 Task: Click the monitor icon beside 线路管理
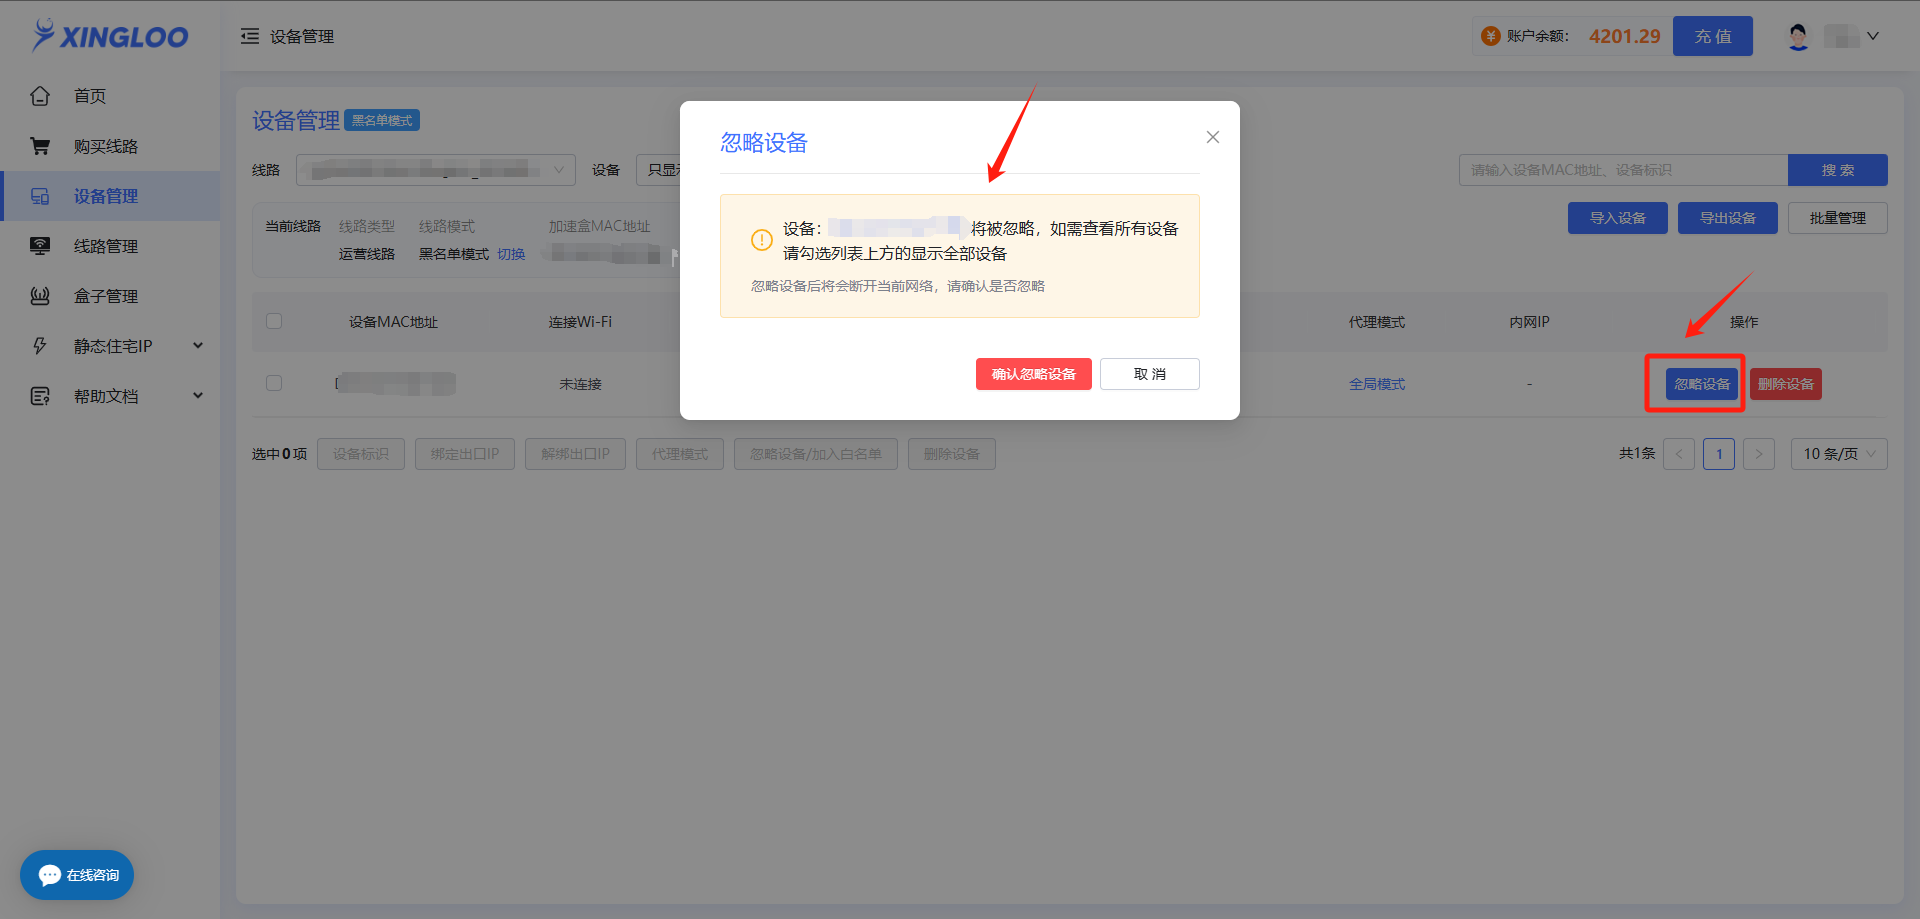40,246
